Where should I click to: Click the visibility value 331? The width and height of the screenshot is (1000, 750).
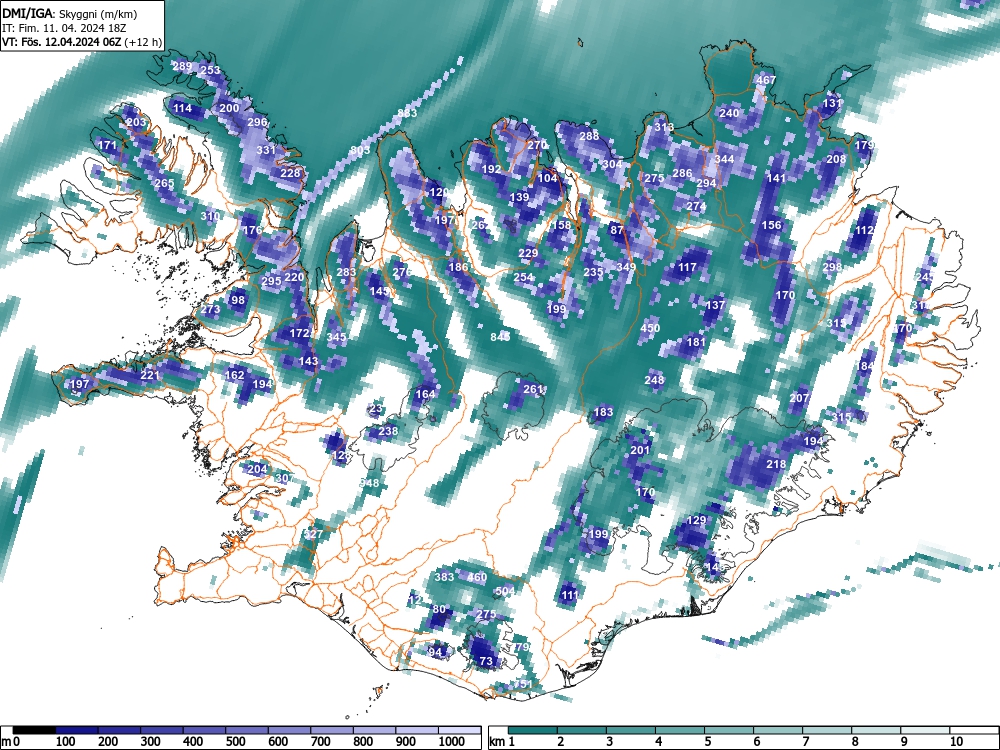click(x=266, y=151)
